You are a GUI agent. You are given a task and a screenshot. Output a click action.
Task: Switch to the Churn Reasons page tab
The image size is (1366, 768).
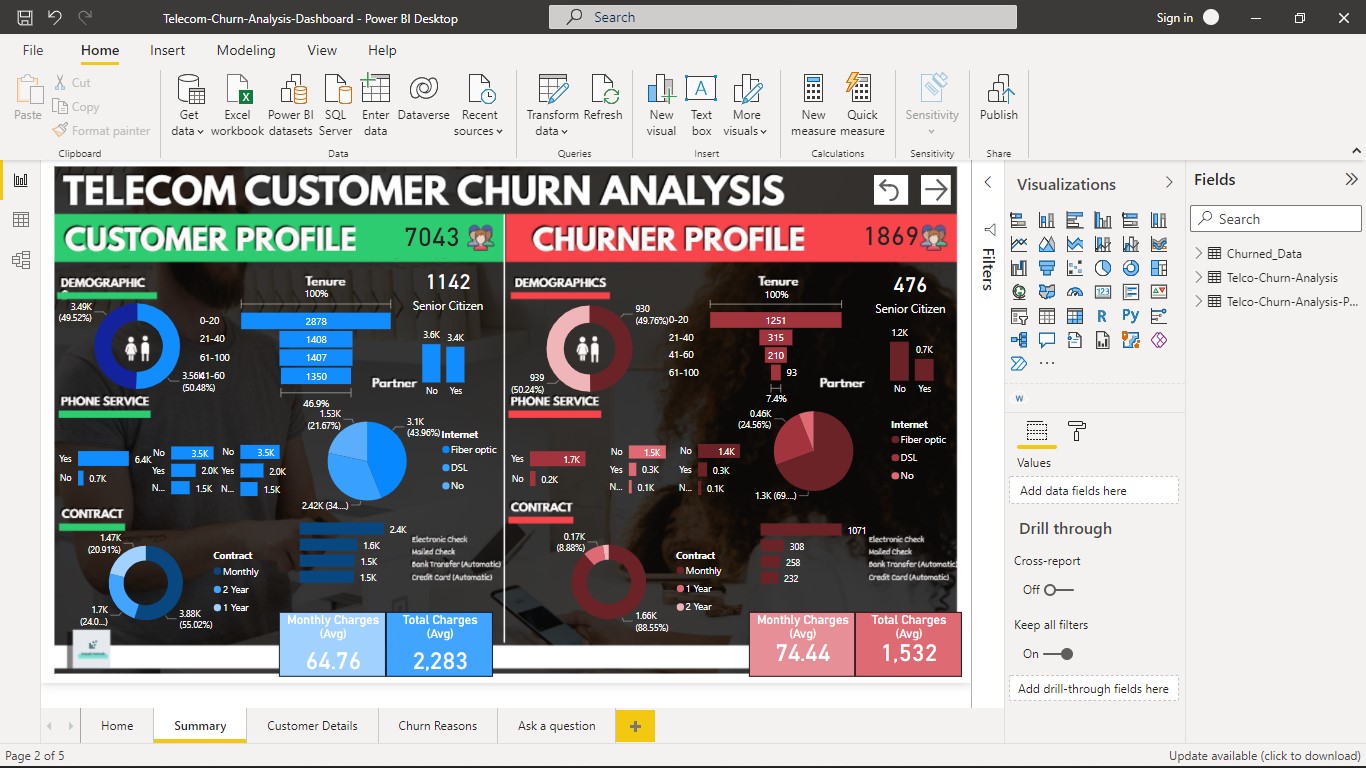click(x=437, y=726)
